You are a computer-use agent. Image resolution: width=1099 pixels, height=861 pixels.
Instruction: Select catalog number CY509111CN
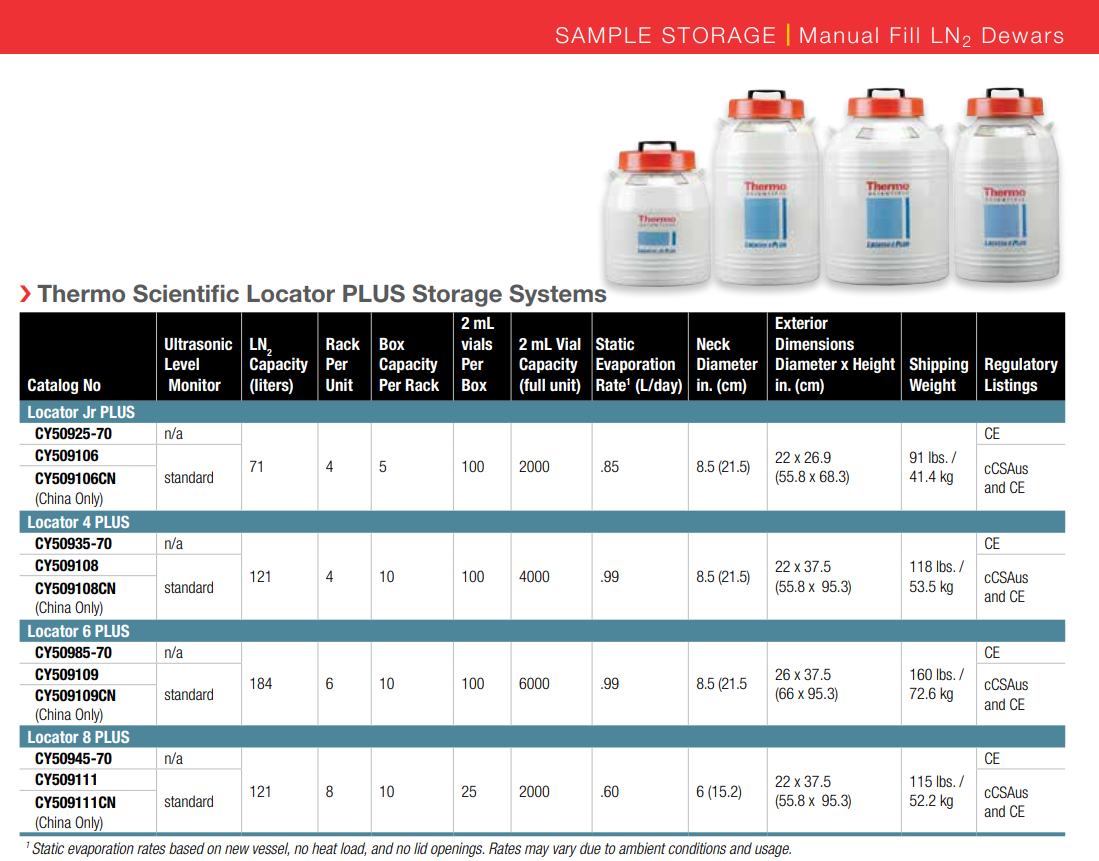pyautogui.click(x=75, y=802)
